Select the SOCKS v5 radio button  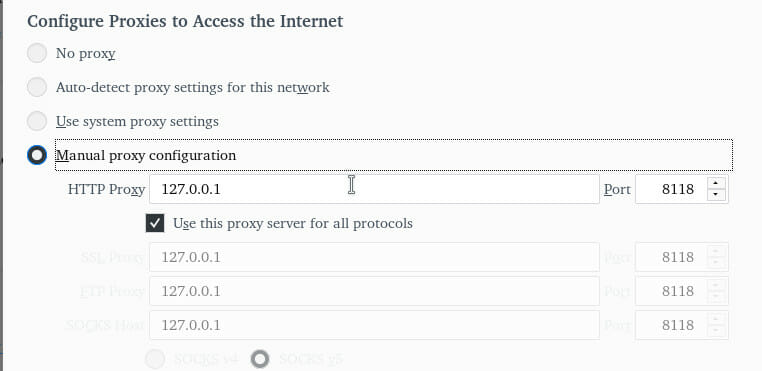click(x=260, y=359)
